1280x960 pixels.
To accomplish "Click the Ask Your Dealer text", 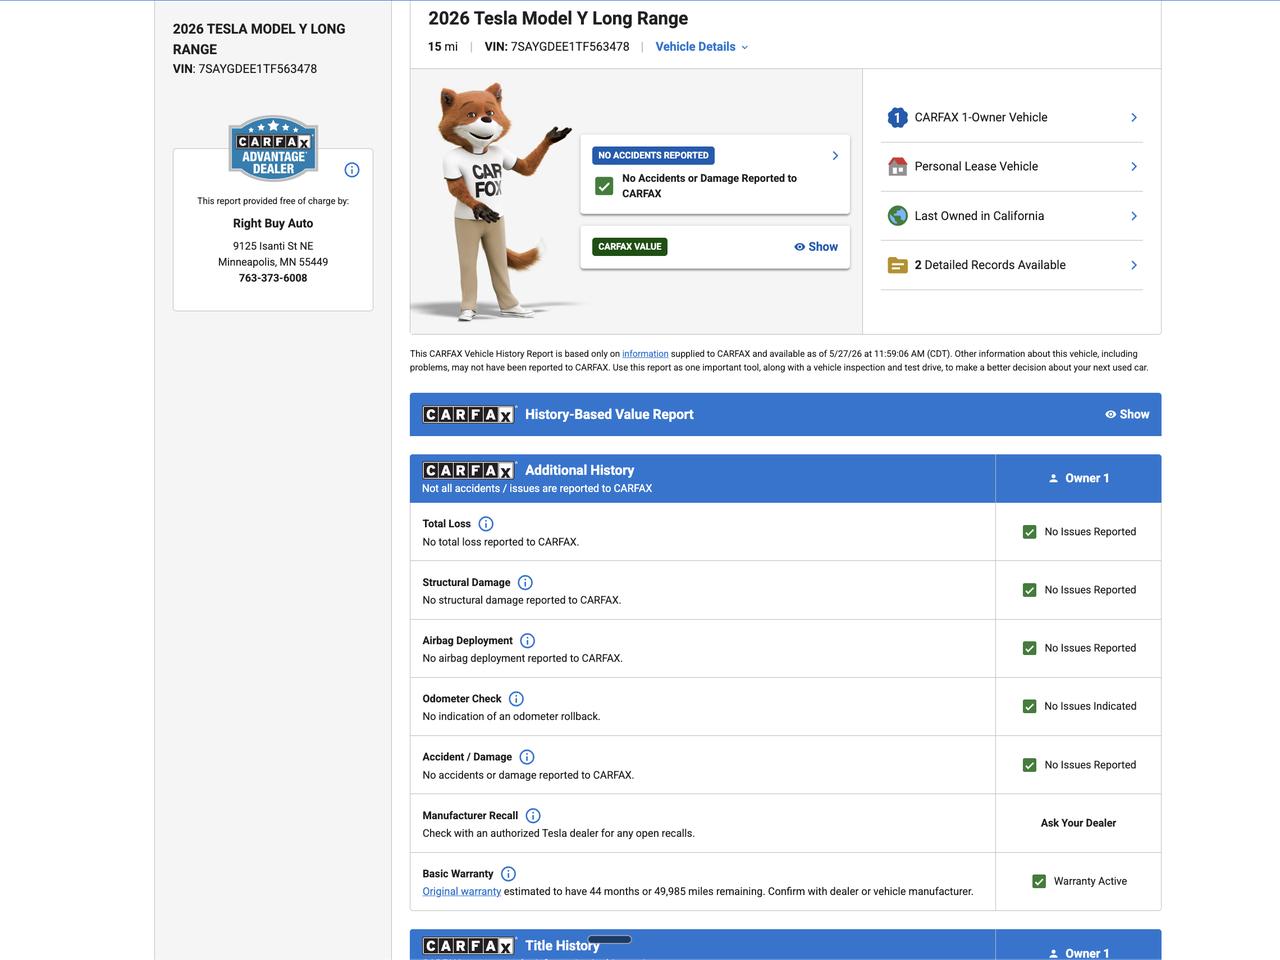I will click(1078, 823).
